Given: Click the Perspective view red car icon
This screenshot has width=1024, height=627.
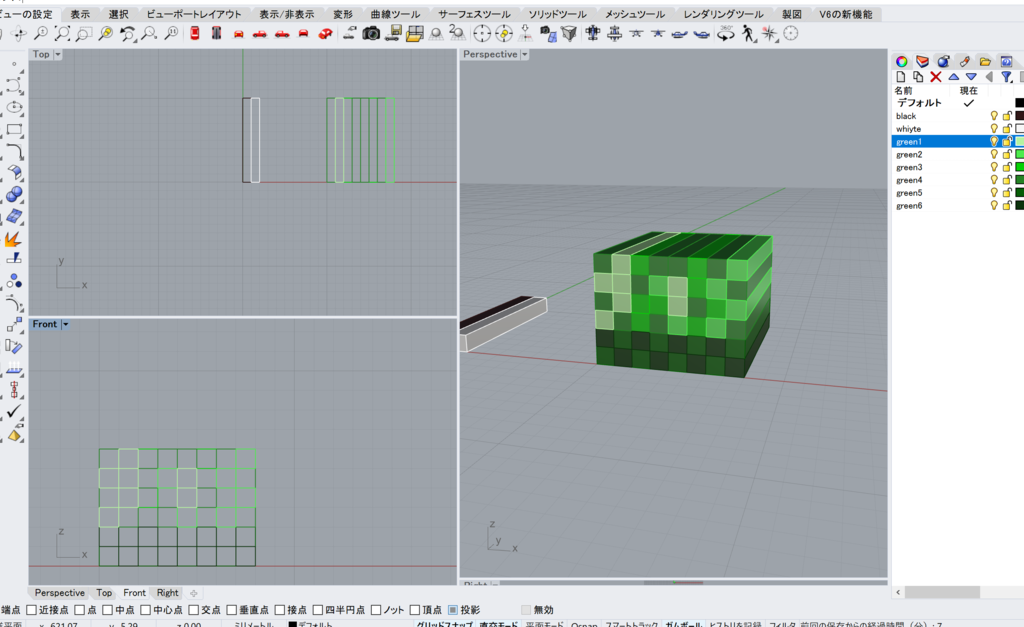Looking at the screenshot, I should 325,33.
